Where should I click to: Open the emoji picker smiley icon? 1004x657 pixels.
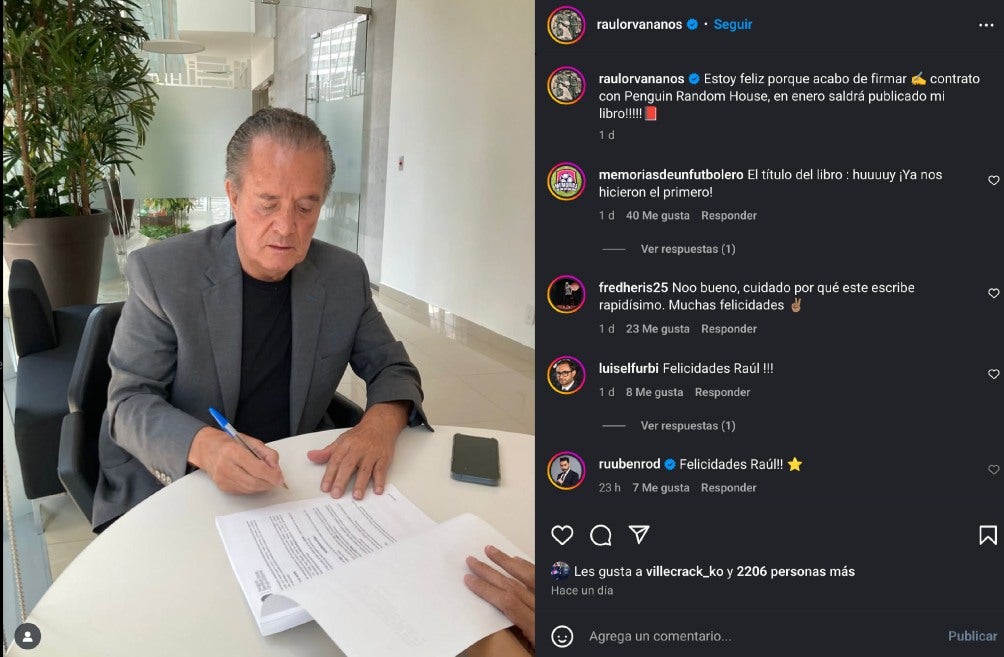[x=562, y=636]
